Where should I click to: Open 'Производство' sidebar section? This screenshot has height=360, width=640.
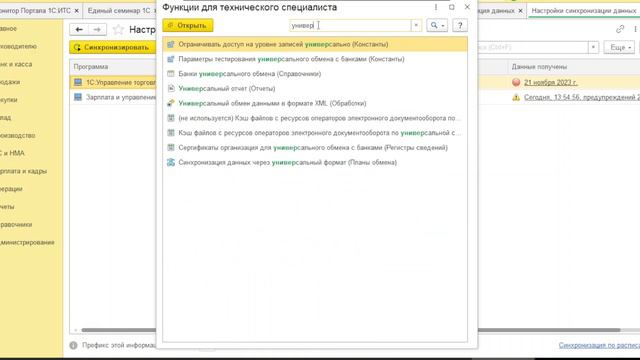click(18, 135)
